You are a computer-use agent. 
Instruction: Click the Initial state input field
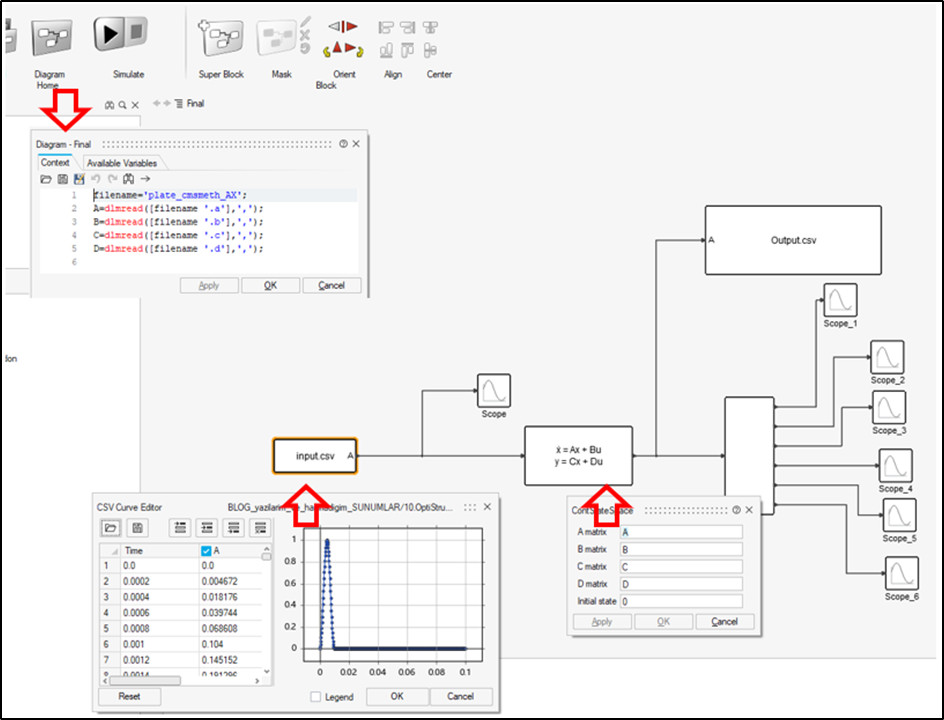pyautogui.click(x=680, y=602)
